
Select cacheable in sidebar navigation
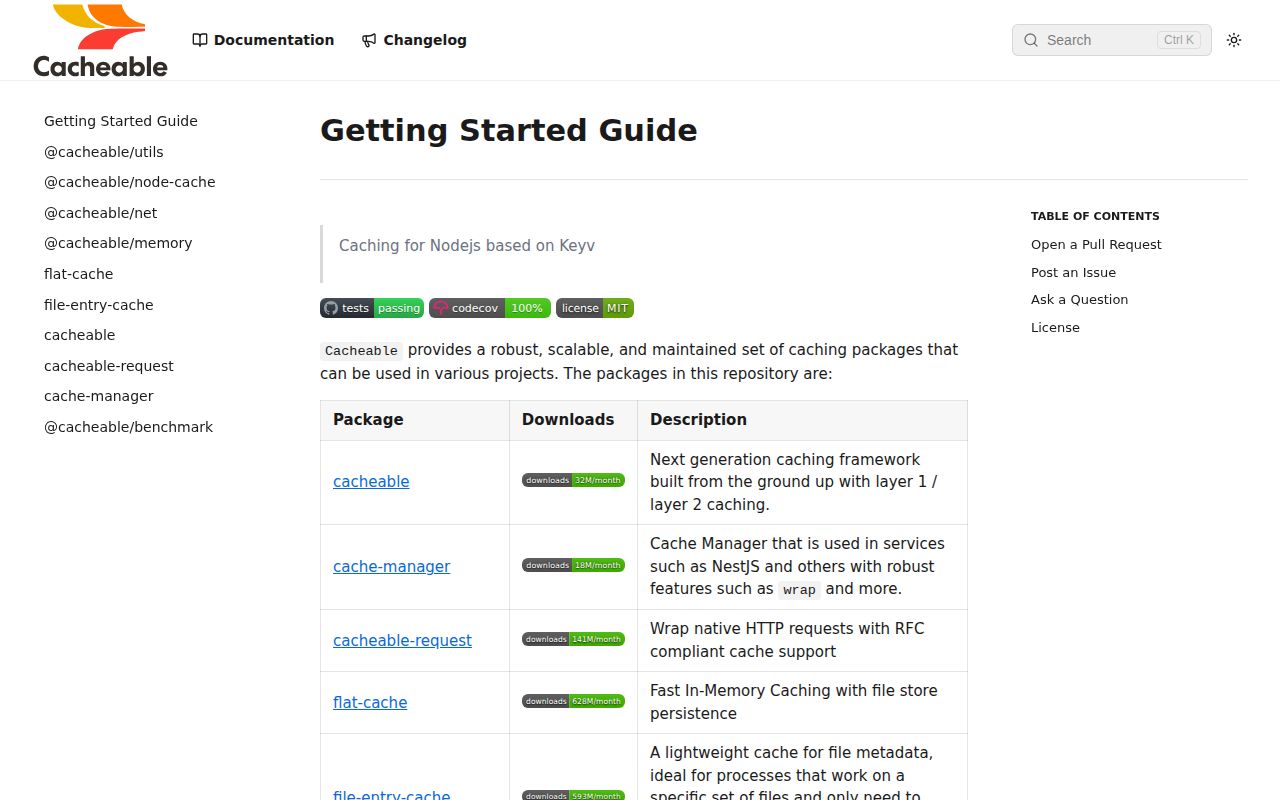click(x=79, y=335)
